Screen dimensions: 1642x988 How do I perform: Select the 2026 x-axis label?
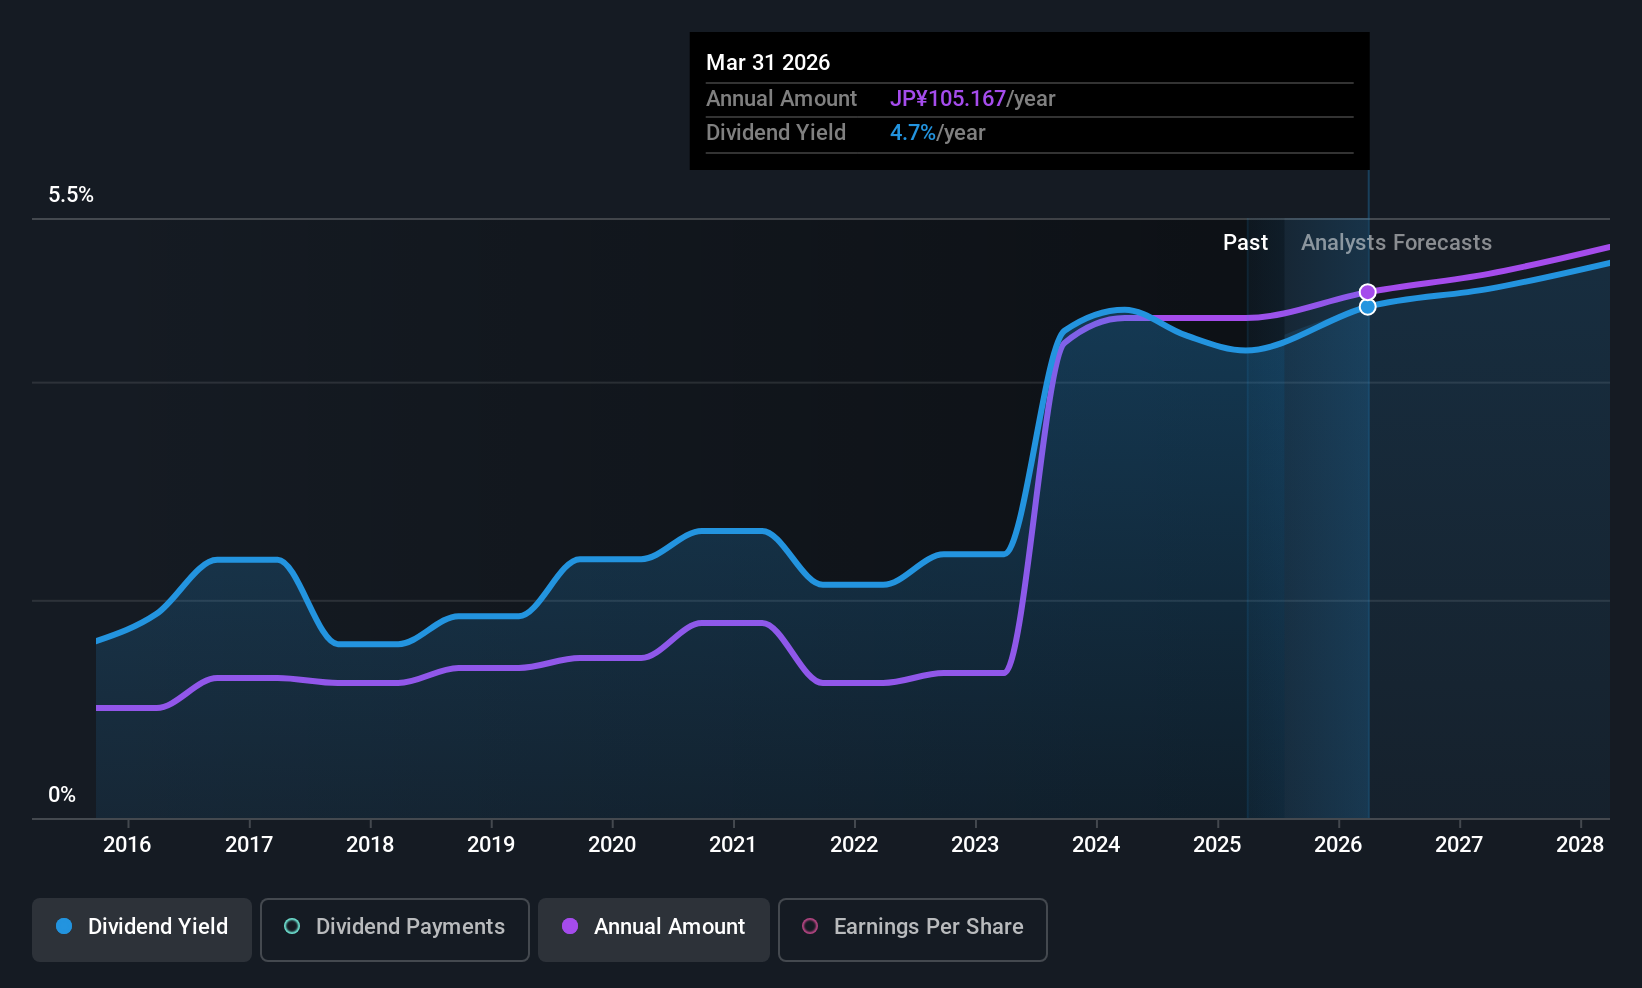coord(1338,844)
